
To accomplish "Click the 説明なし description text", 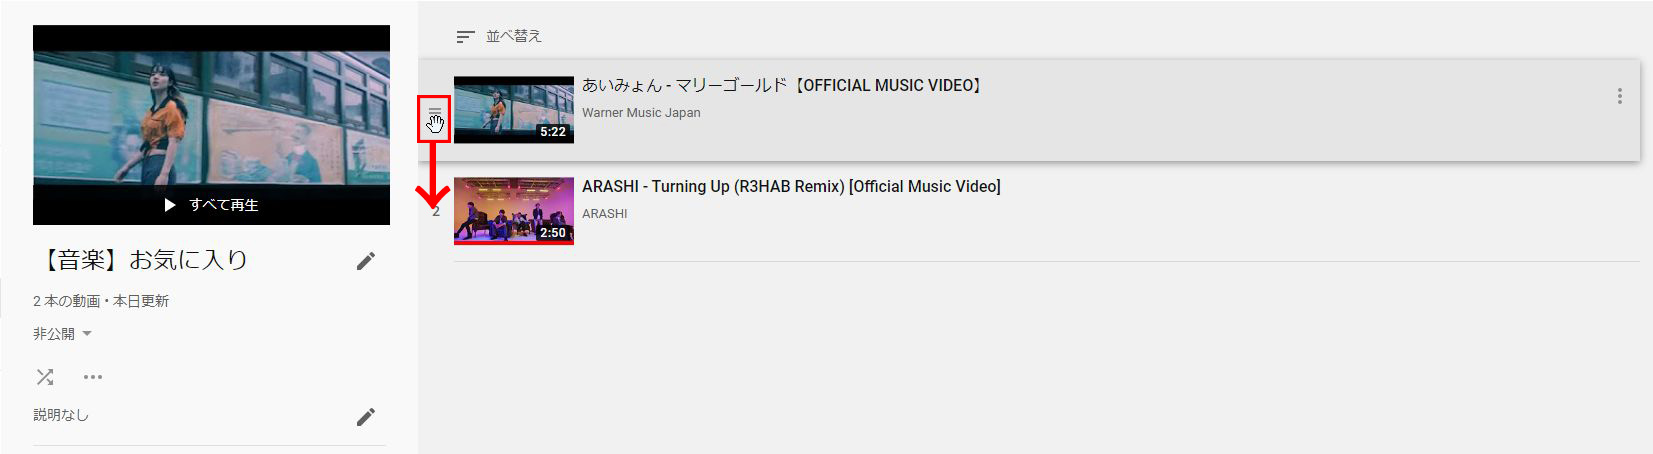I will tap(61, 415).
